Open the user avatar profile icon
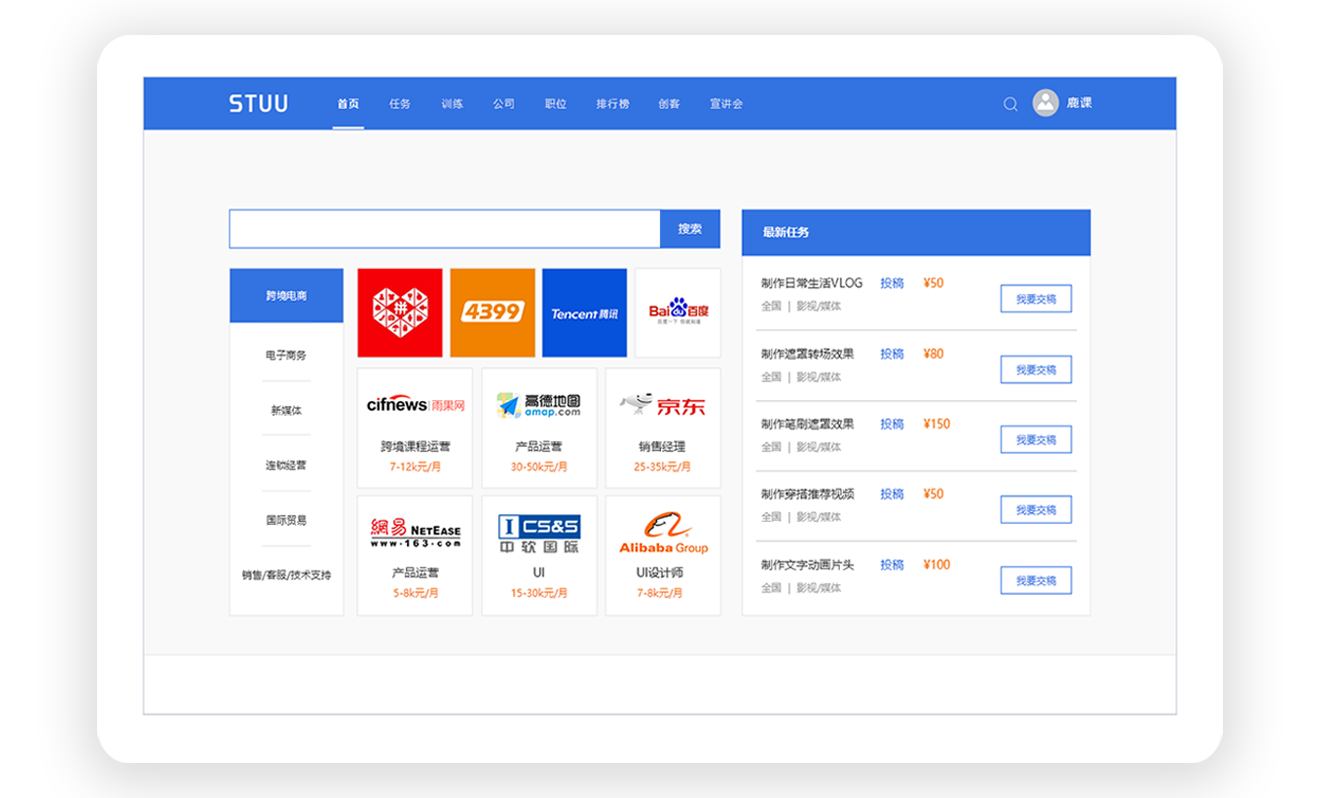 point(1045,103)
